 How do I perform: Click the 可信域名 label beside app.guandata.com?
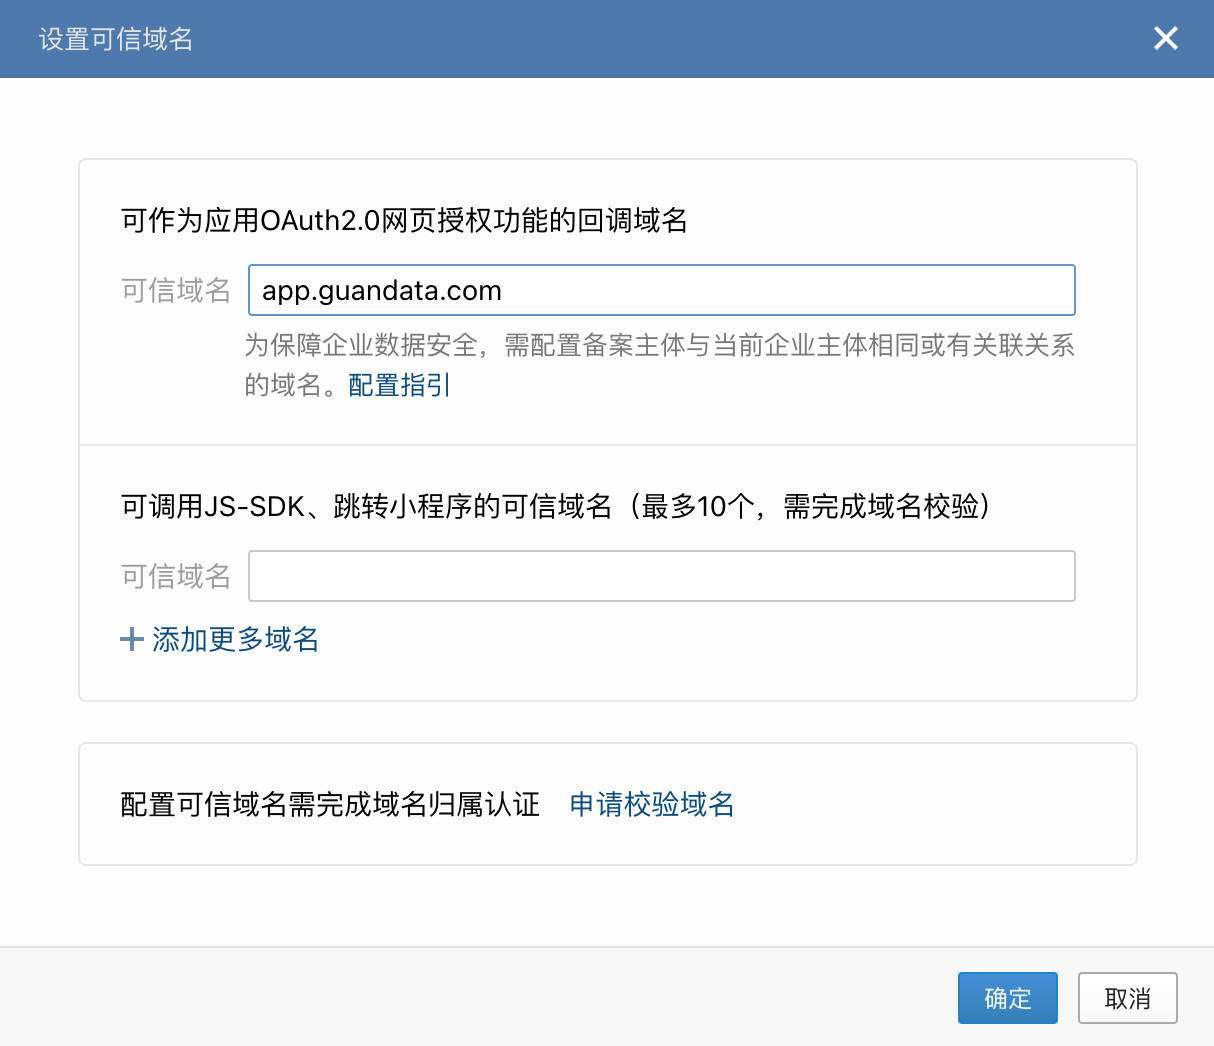[176, 291]
